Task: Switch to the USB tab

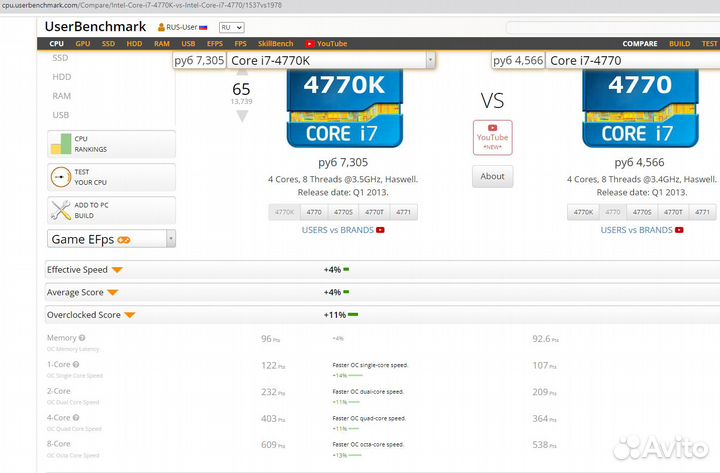Action: [x=188, y=44]
